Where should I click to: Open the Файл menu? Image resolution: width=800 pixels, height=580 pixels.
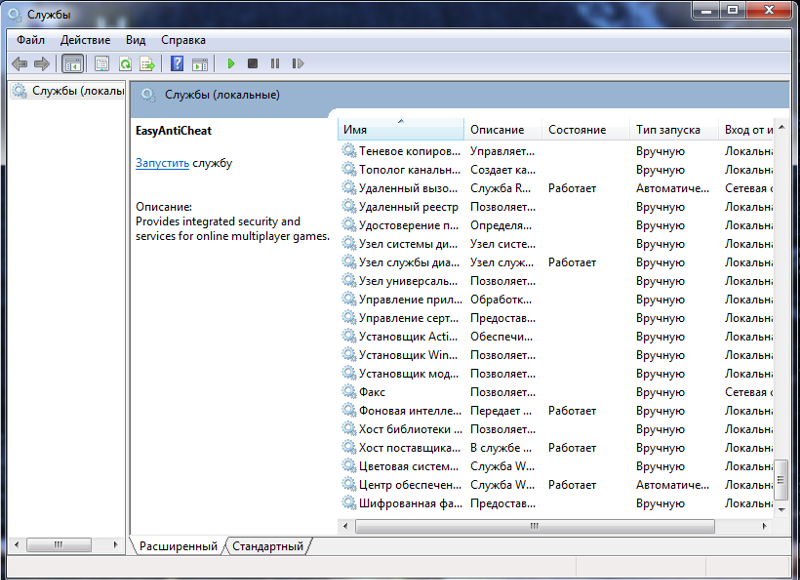[31, 40]
